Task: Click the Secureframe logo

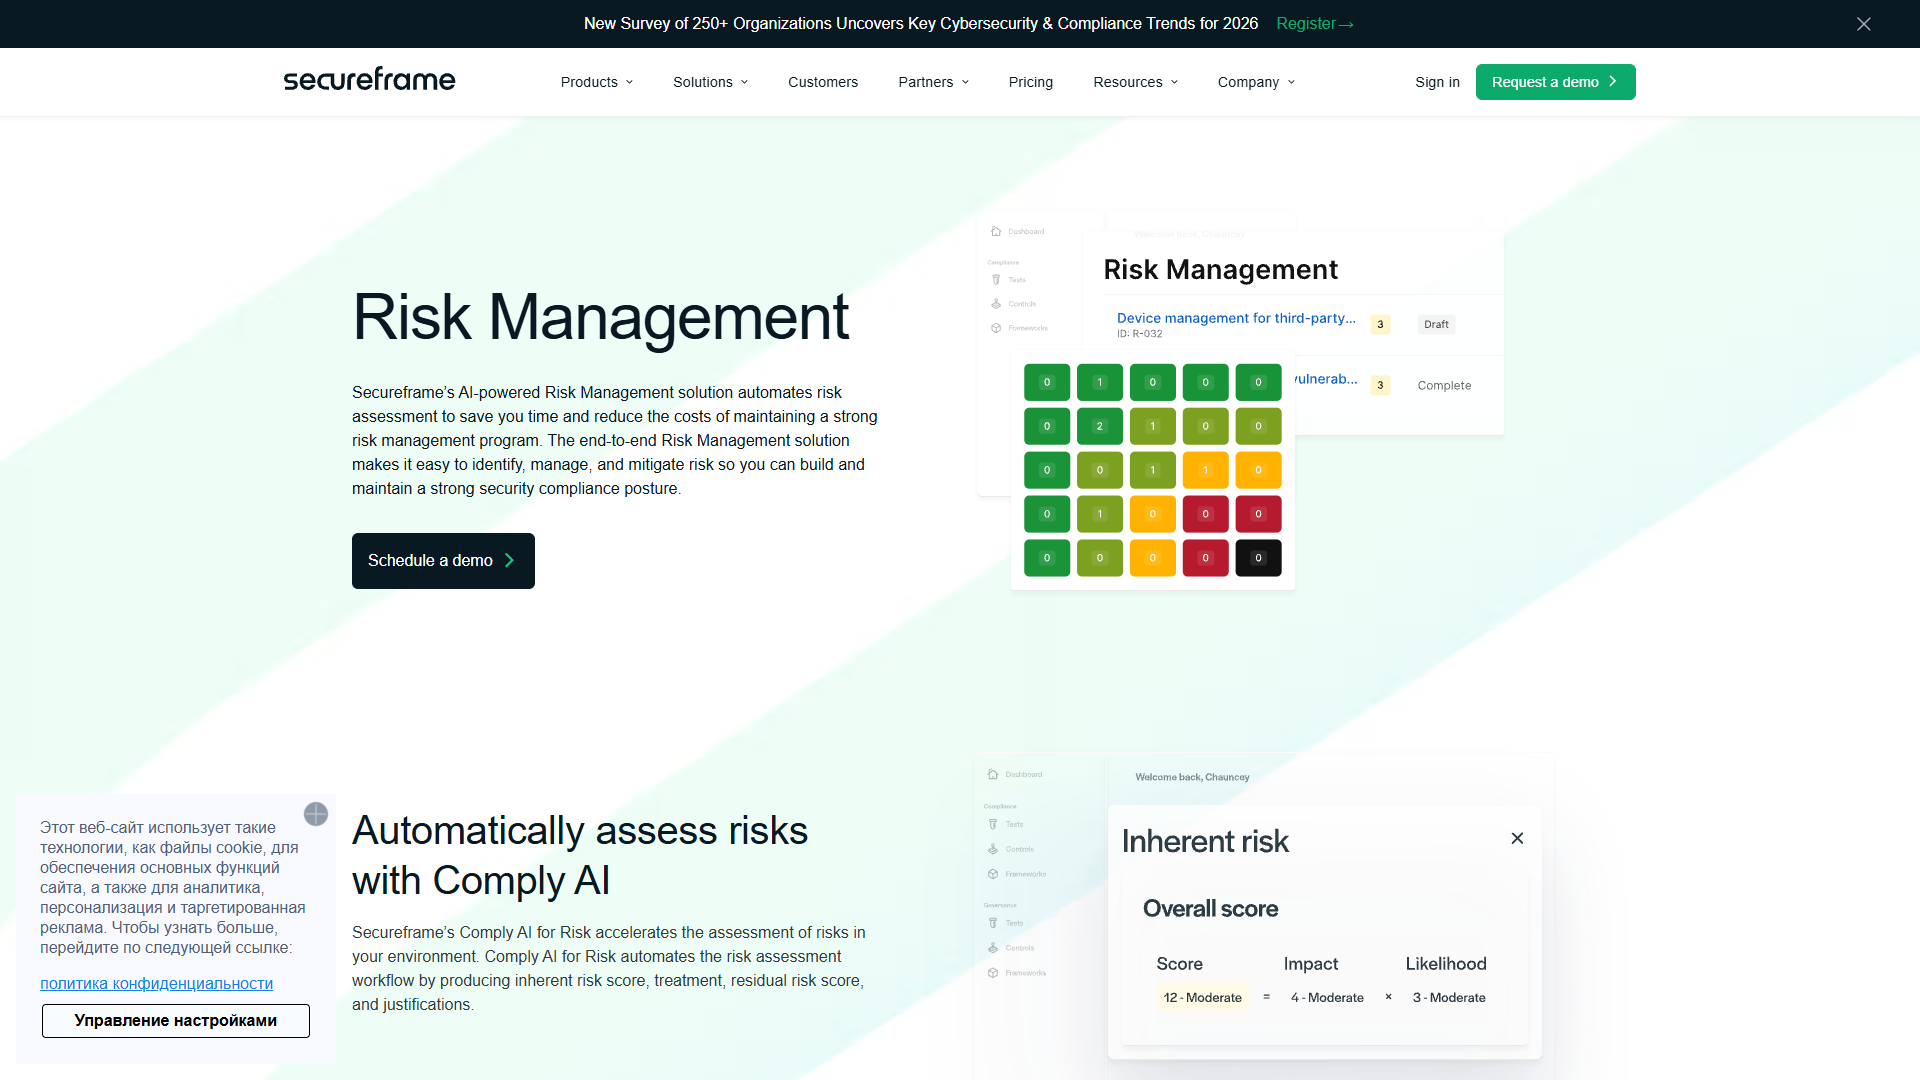Action: click(x=369, y=80)
